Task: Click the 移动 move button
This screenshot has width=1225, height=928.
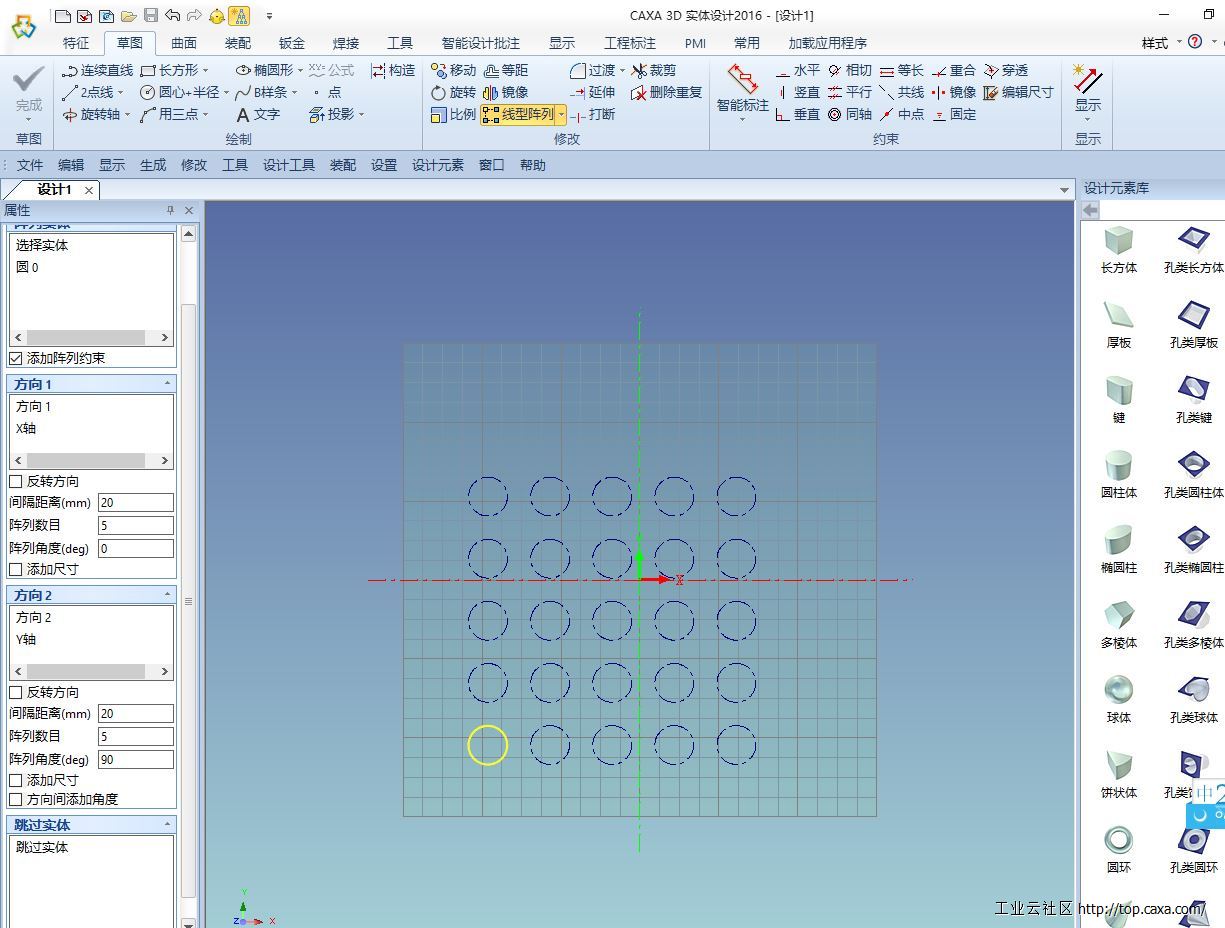Action: click(453, 70)
